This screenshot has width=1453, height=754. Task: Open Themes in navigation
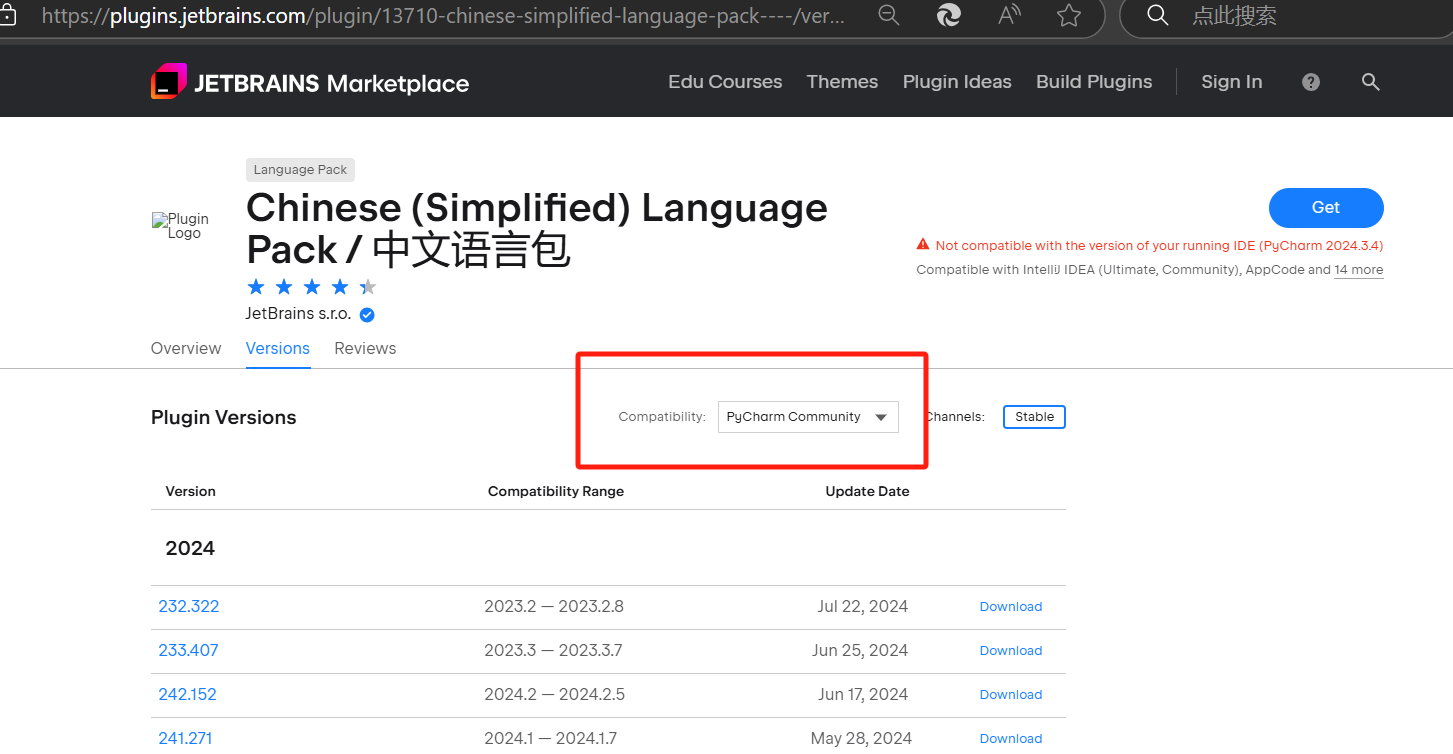842,82
